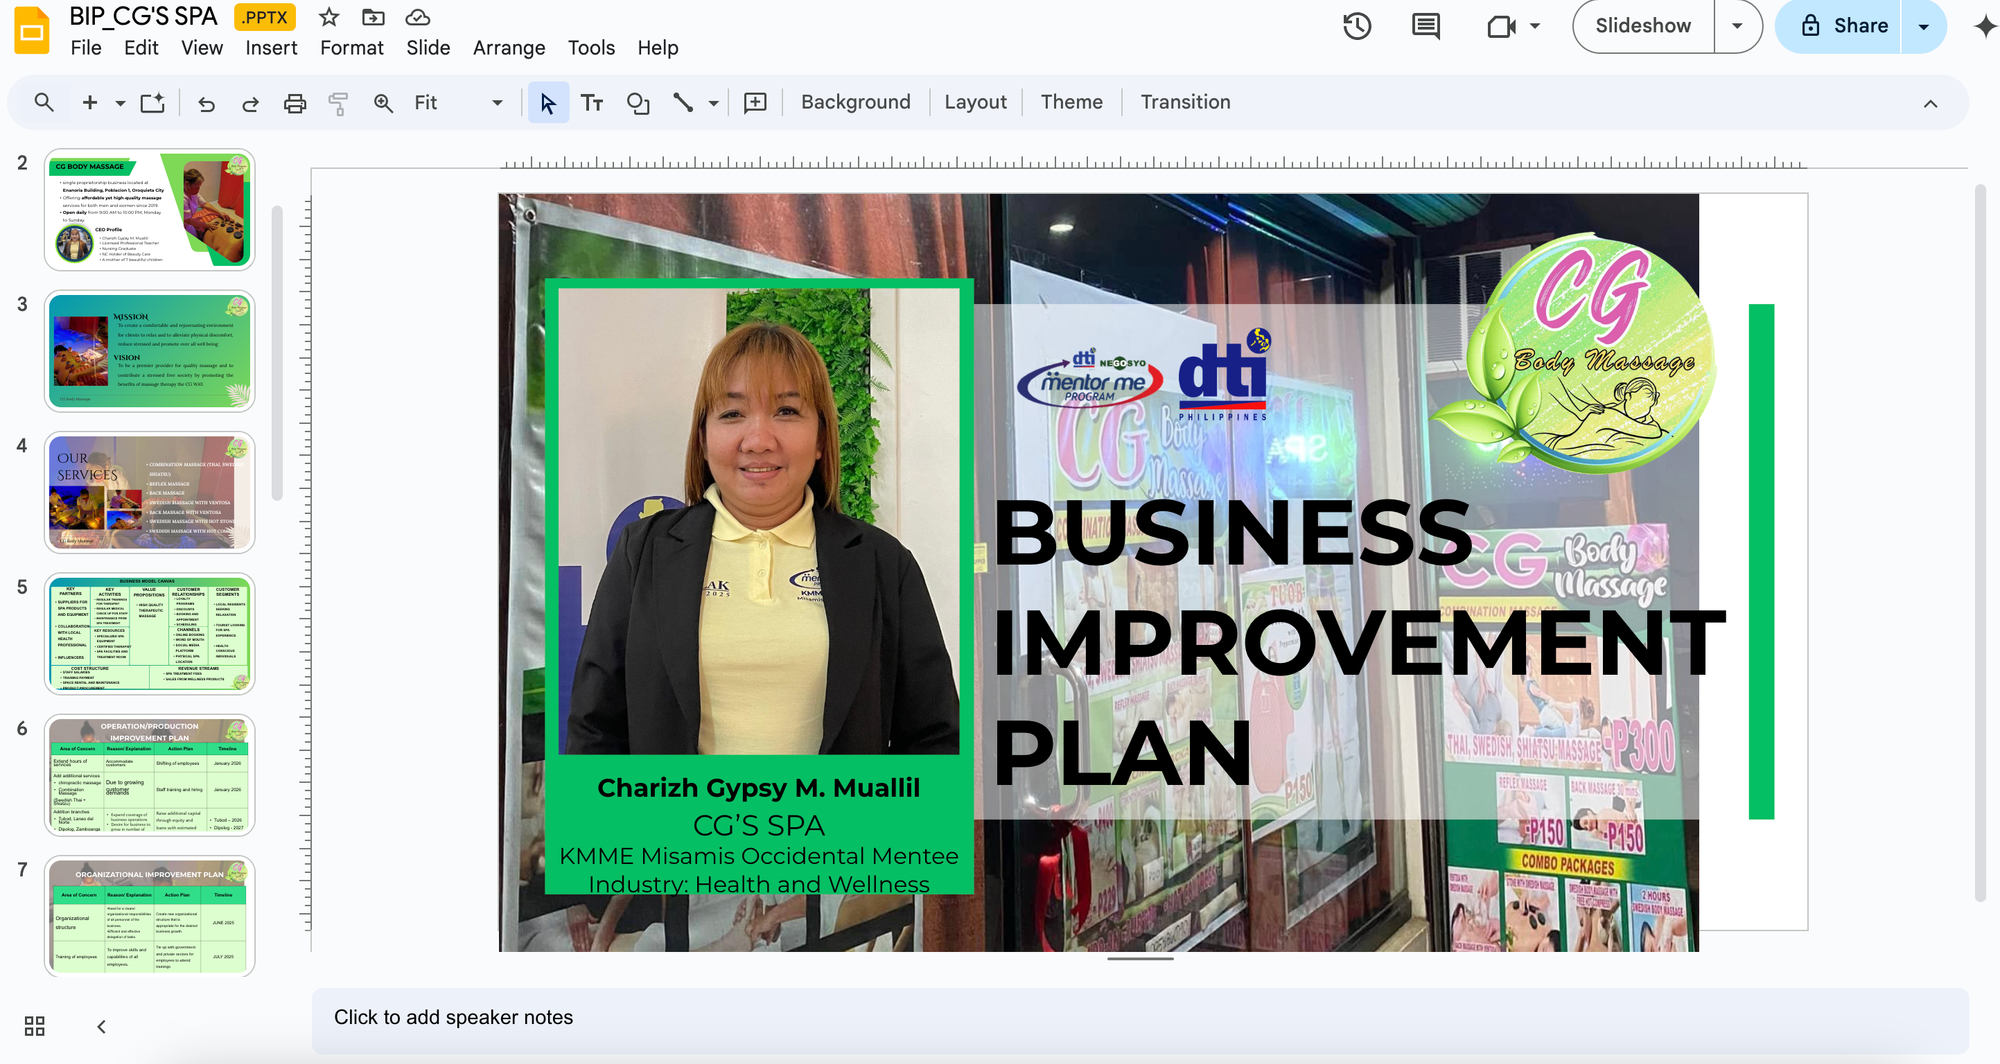Image resolution: width=2000 pixels, height=1064 pixels.
Task: Open the shape insert tool
Action: [638, 102]
